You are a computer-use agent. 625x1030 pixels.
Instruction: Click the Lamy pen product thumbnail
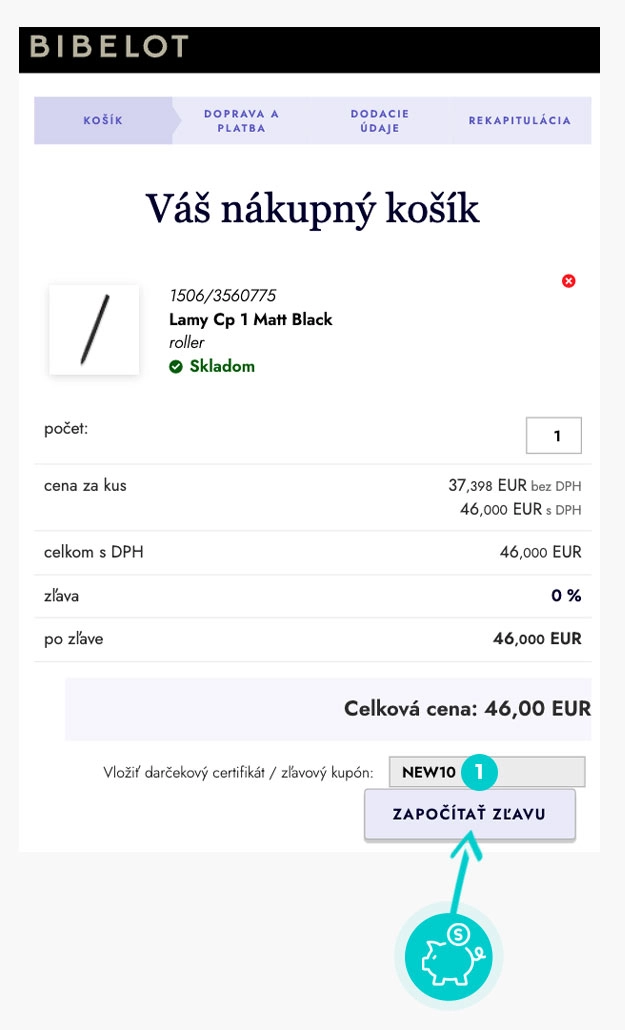95,330
